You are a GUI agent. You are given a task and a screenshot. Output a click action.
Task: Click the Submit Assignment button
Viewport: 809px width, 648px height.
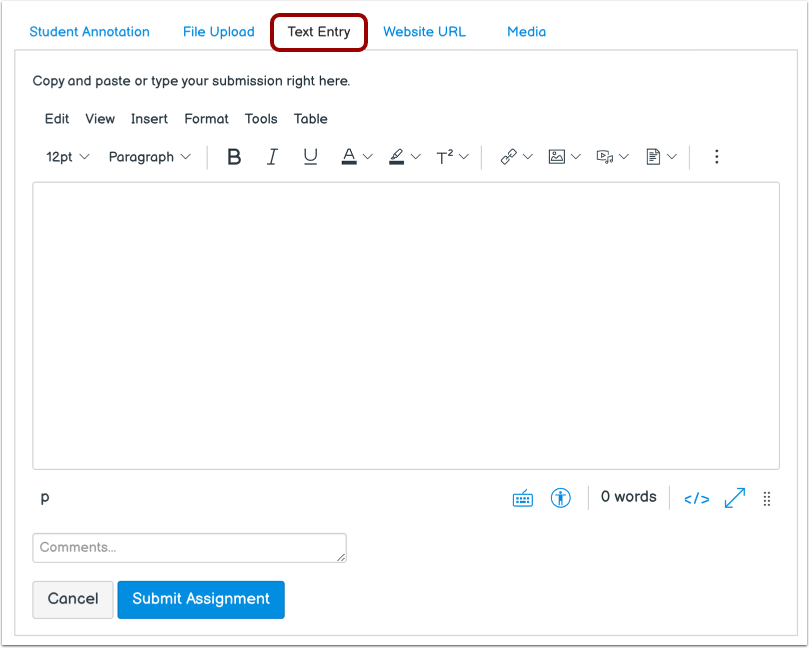[200, 599]
